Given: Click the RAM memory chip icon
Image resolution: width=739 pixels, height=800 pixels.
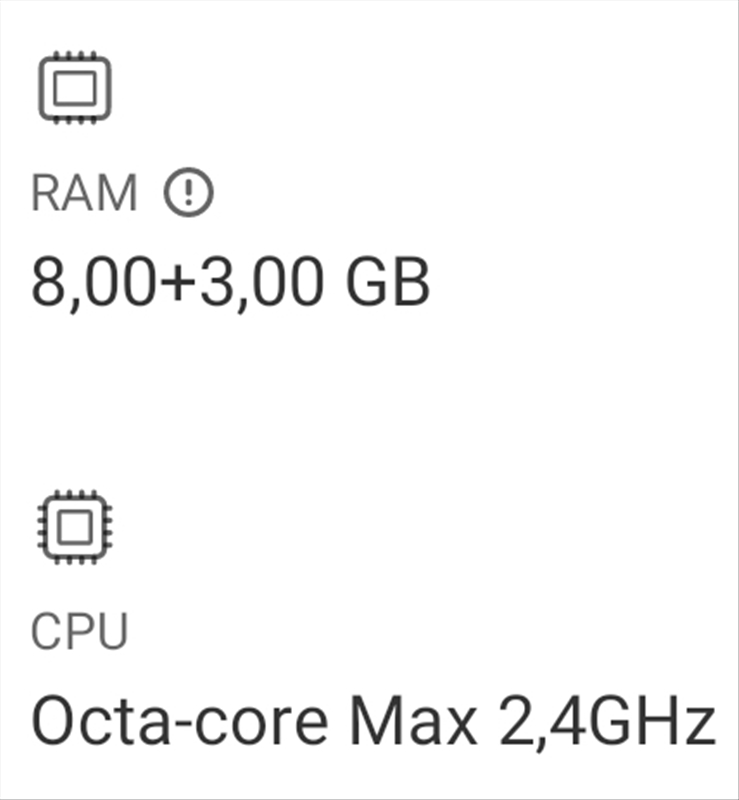Looking at the screenshot, I should click(74, 88).
